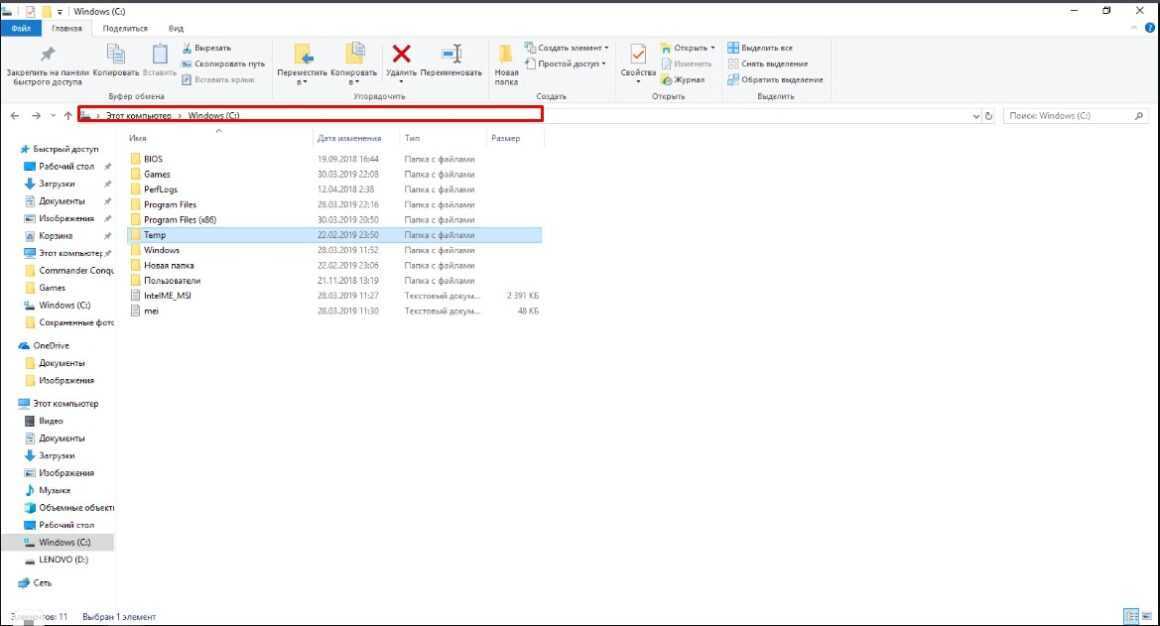Click the search field Поиск: Windows (C:)

point(1070,116)
